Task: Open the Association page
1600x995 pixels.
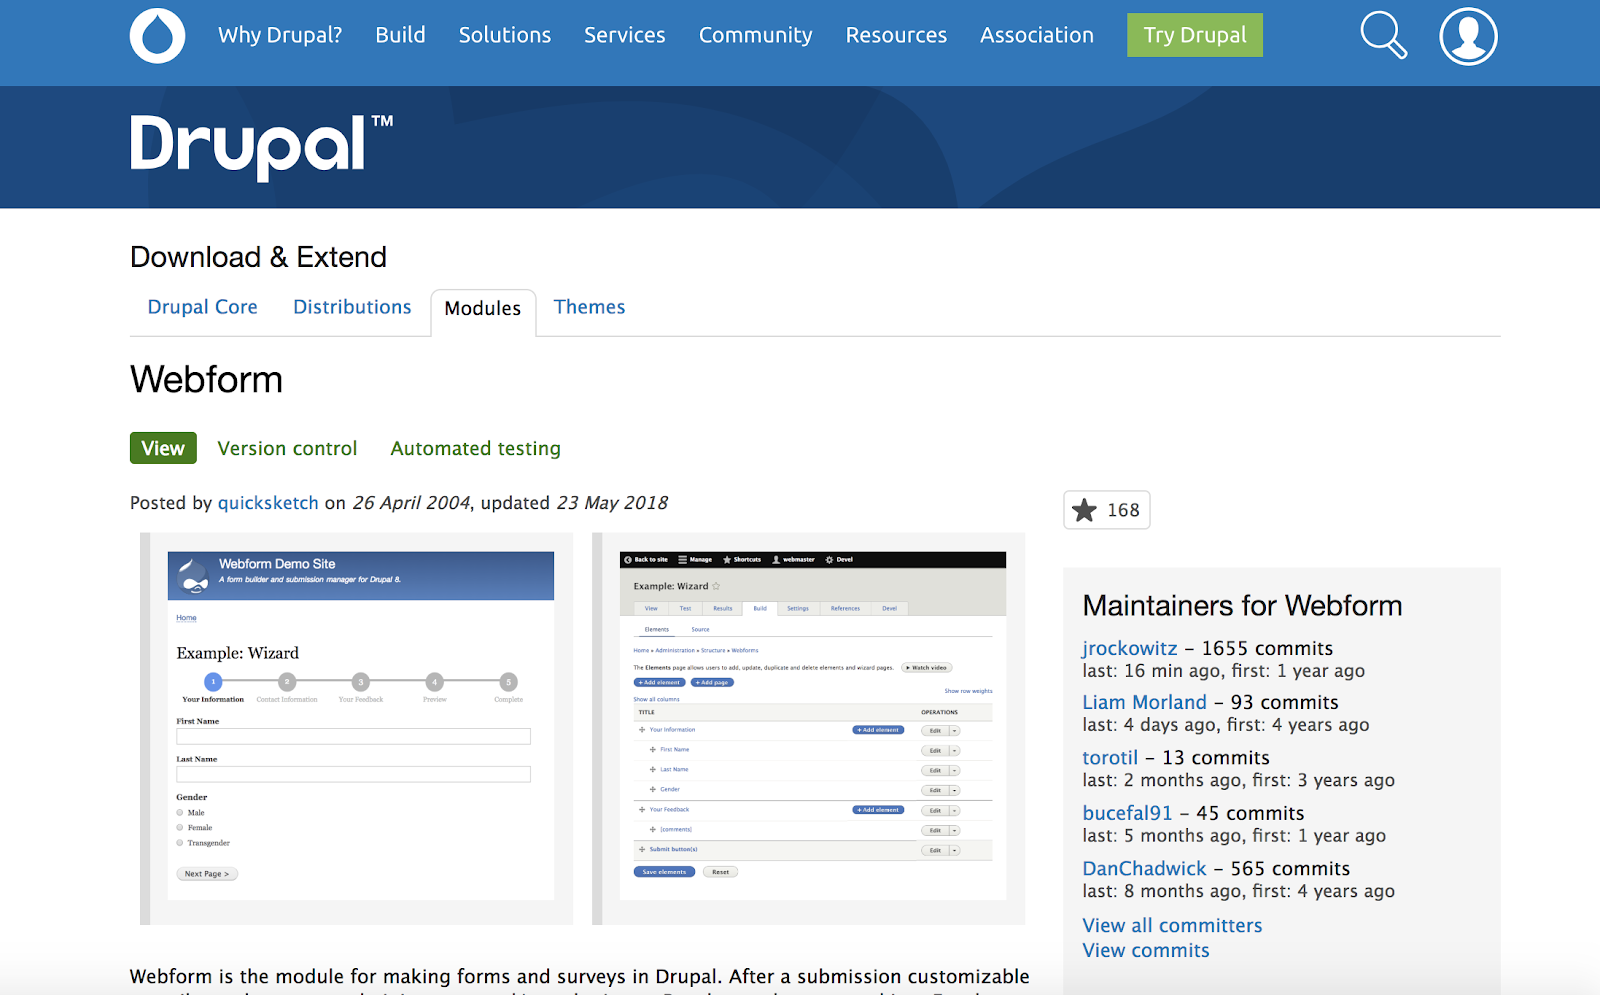Action: click(x=1036, y=34)
